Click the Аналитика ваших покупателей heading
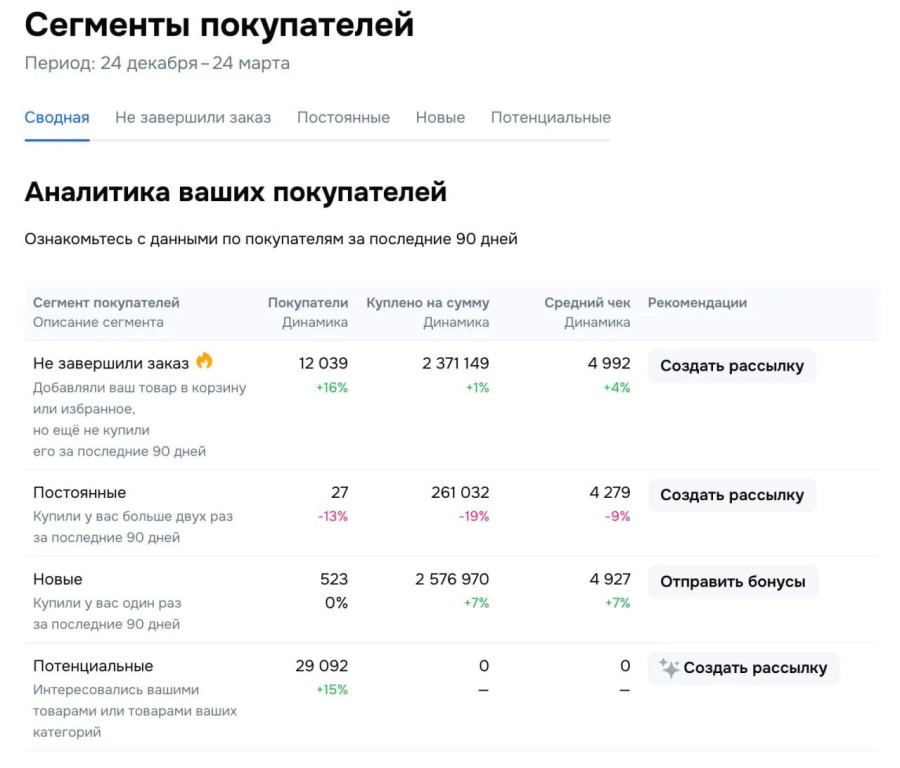This screenshot has width=900, height=768. click(235, 192)
